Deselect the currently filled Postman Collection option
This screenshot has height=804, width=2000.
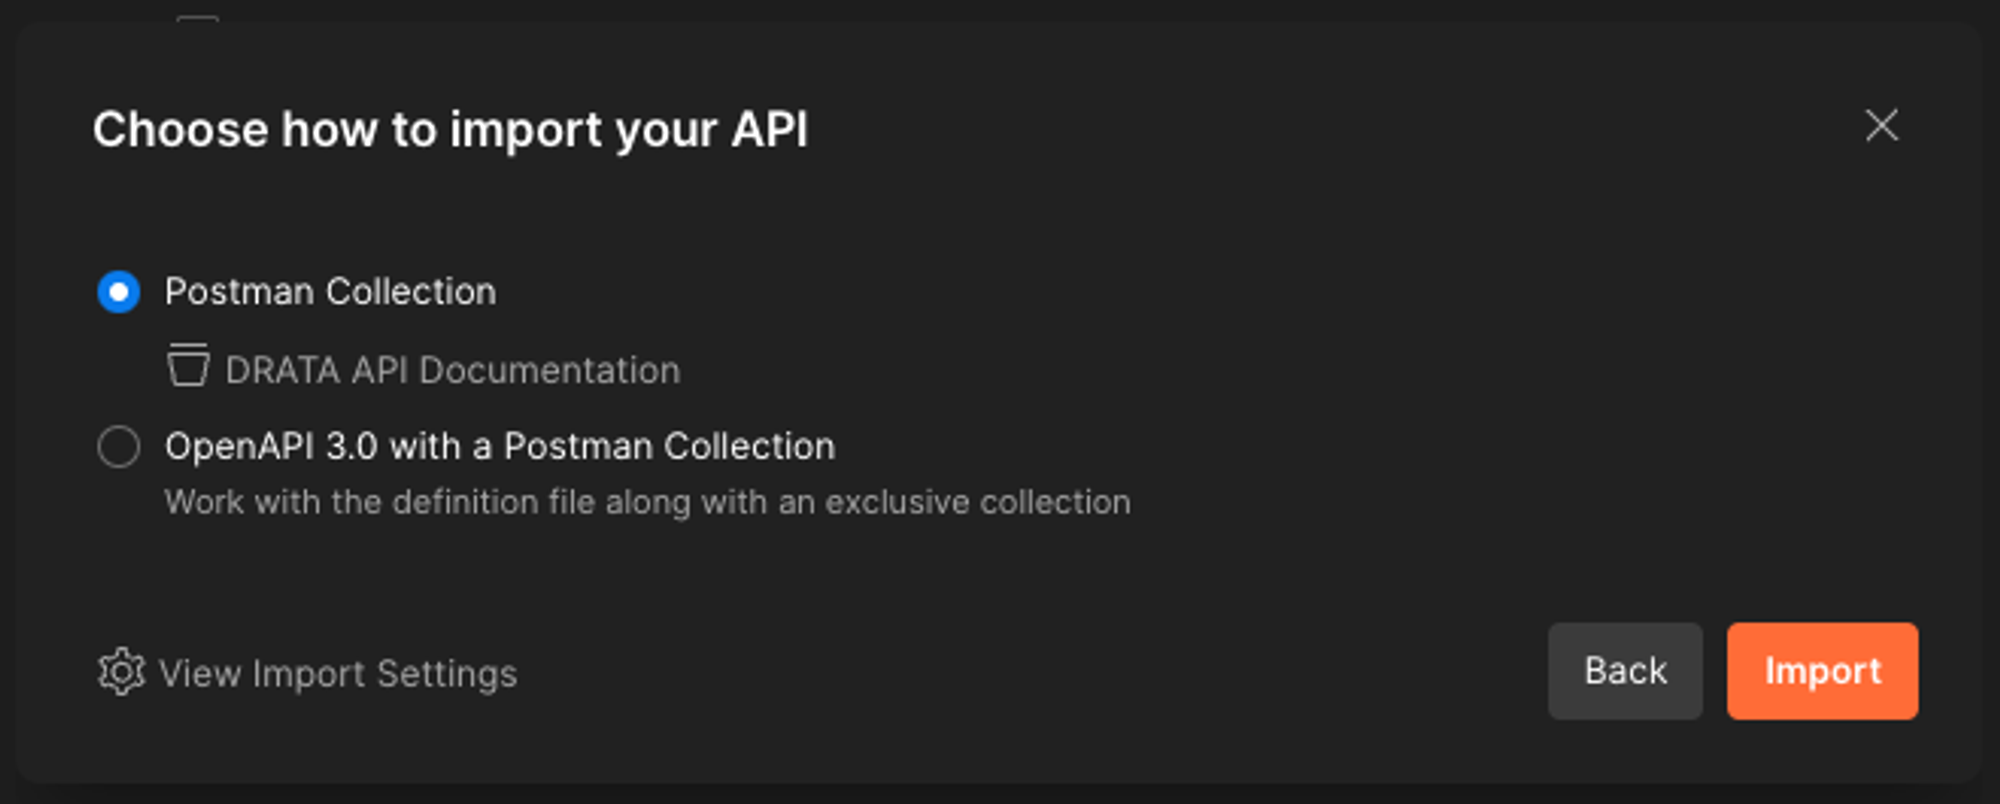[119, 292]
